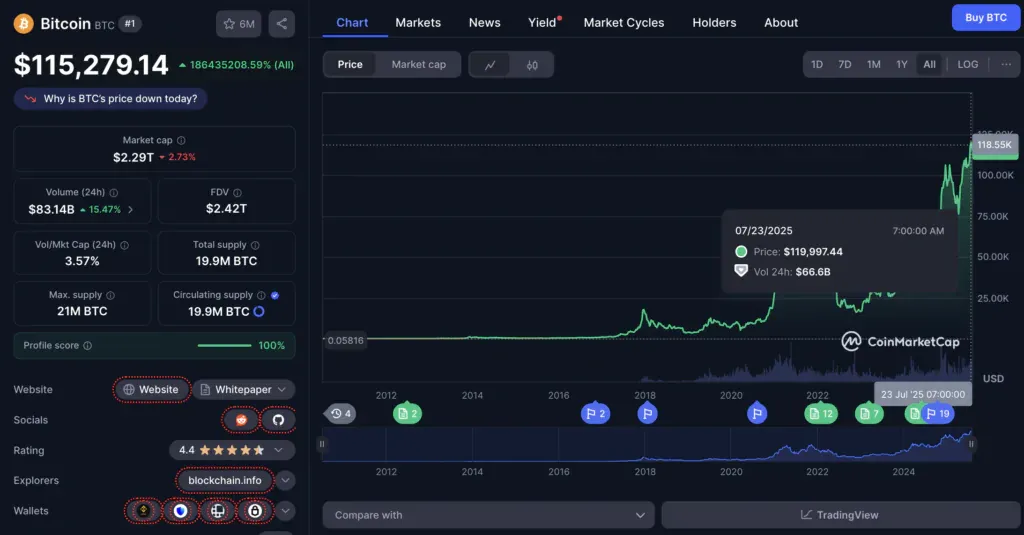Open the Reddit social link
Image resolution: width=1024 pixels, height=535 pixels.
241,420
